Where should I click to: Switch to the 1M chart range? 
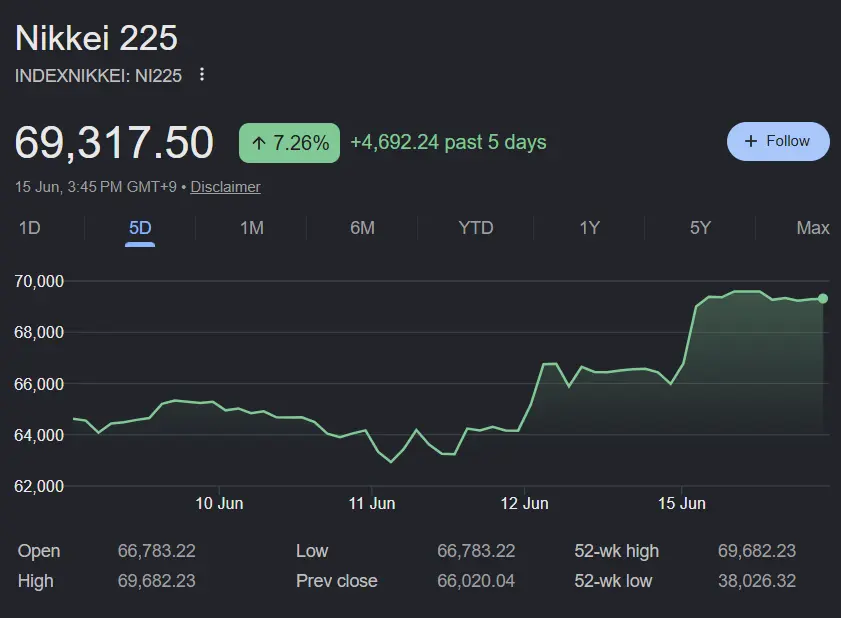click(x=252, y=228)
